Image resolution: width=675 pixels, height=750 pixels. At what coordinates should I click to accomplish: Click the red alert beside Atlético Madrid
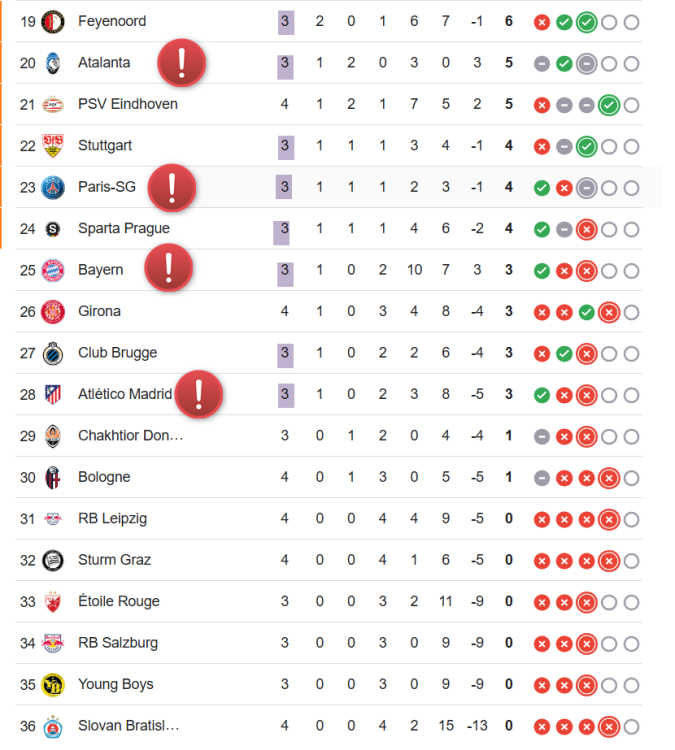pyautogui.click(x=199, y=394)
